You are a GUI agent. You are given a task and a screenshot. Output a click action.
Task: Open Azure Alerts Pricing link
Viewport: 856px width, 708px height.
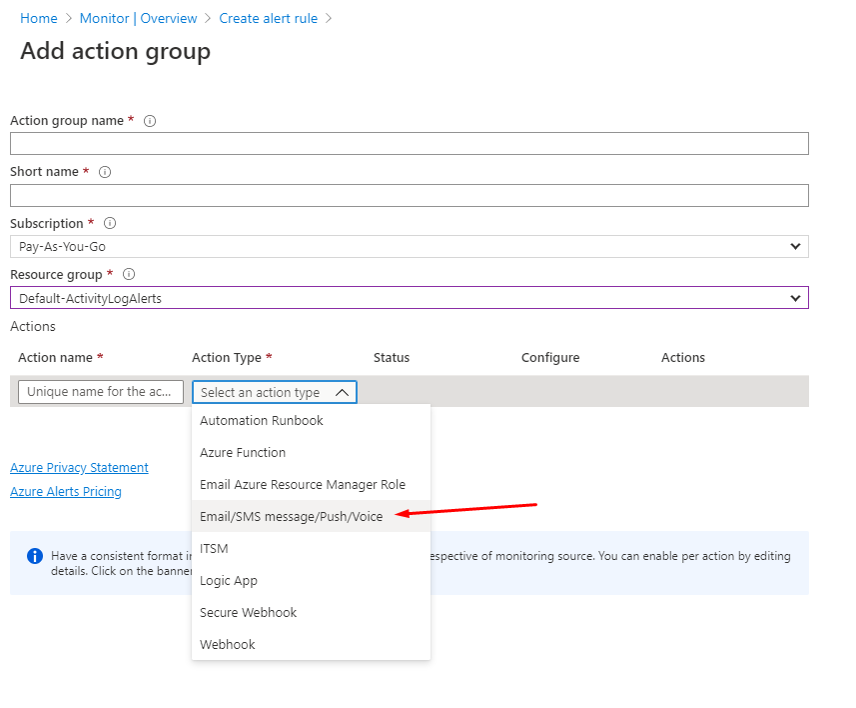[66, 492]
